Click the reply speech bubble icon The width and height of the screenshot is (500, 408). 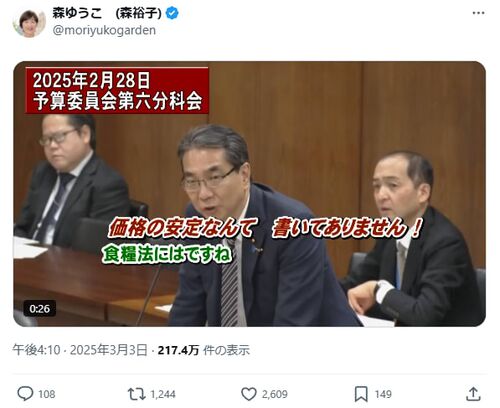[x=25, y=394]
